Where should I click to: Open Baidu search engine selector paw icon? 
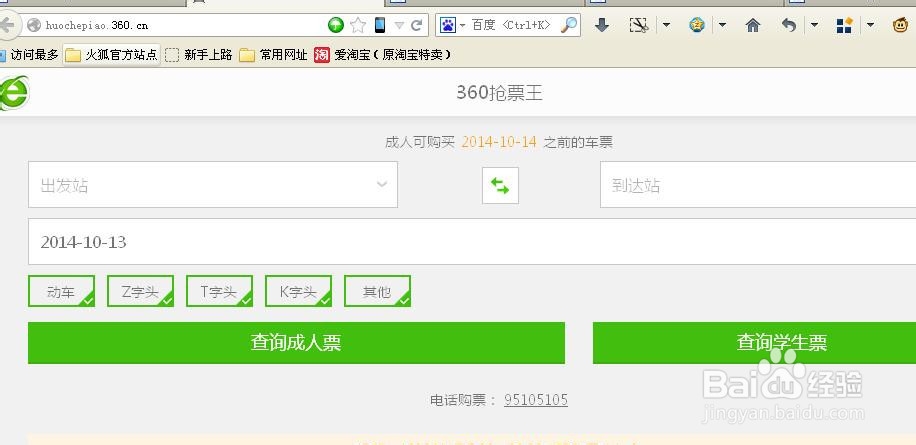tap(448, 25)
